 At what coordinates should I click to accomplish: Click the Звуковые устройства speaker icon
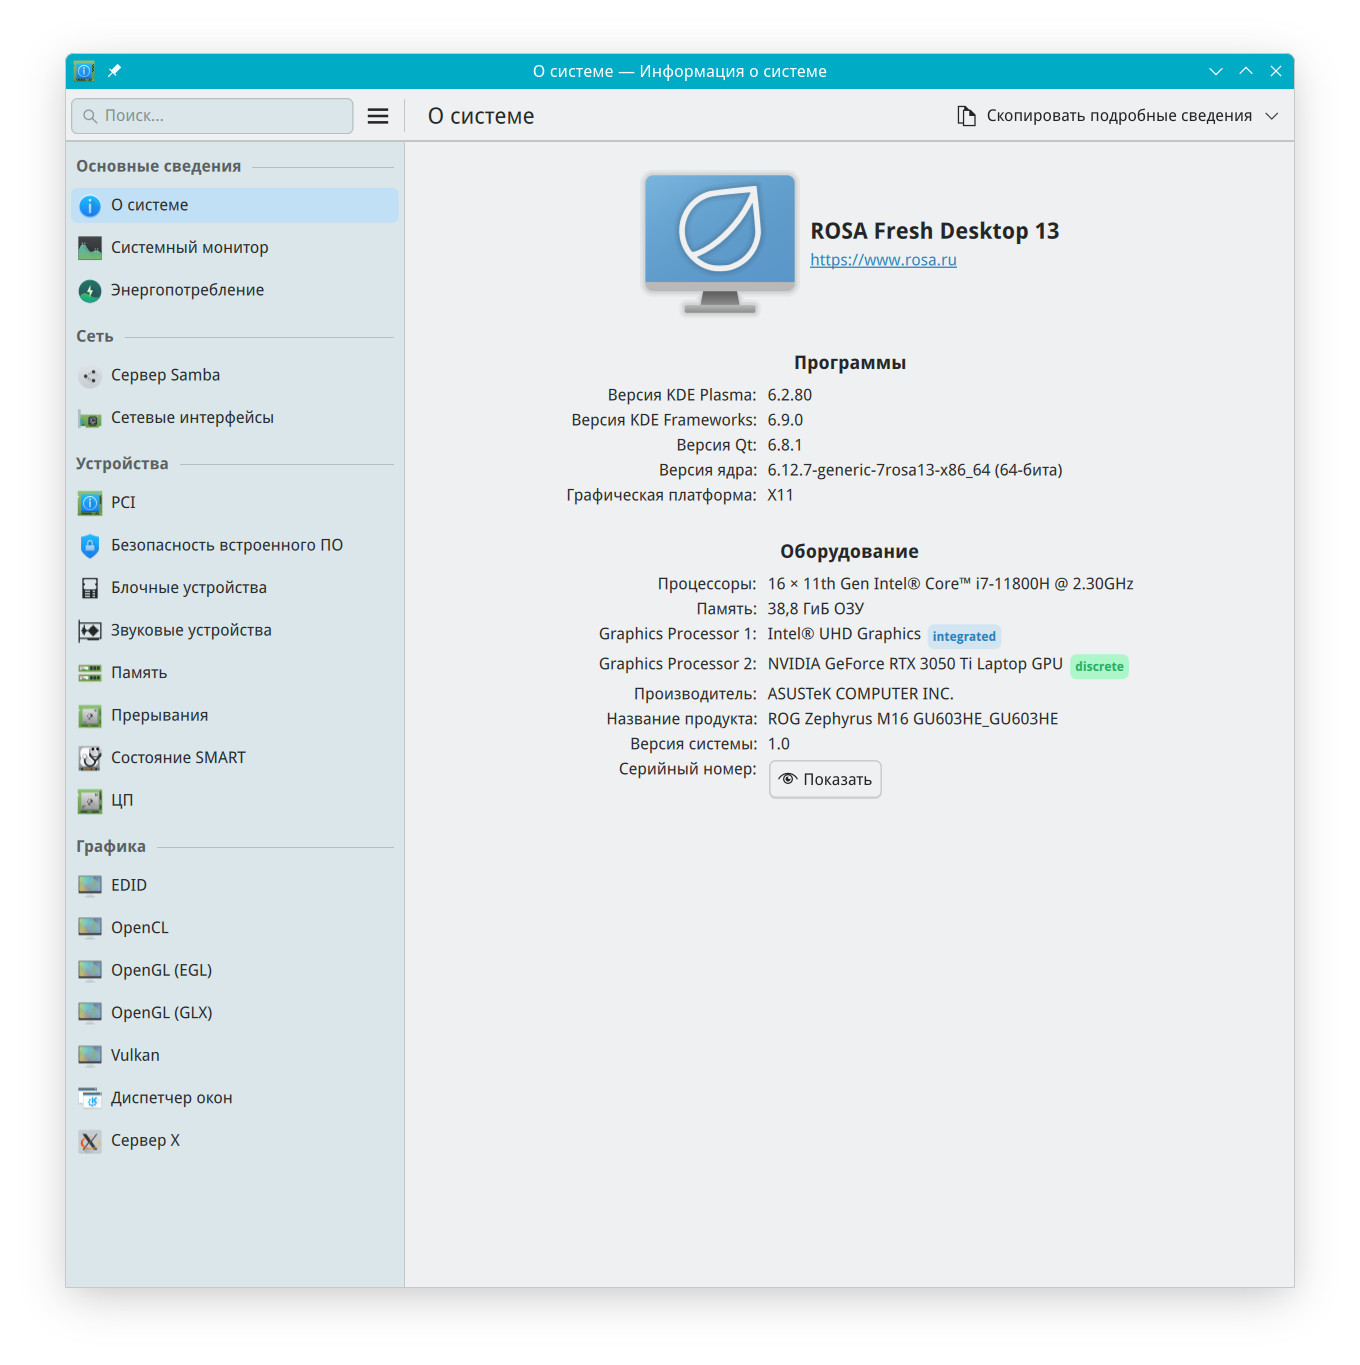coord(90,631)
